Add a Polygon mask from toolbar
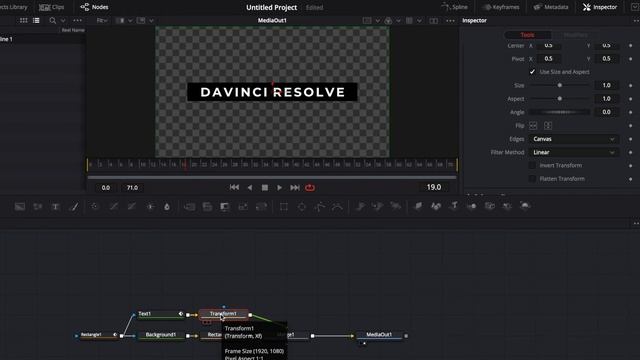Screen dimensions: 640x360 click(x=320, y=207)
